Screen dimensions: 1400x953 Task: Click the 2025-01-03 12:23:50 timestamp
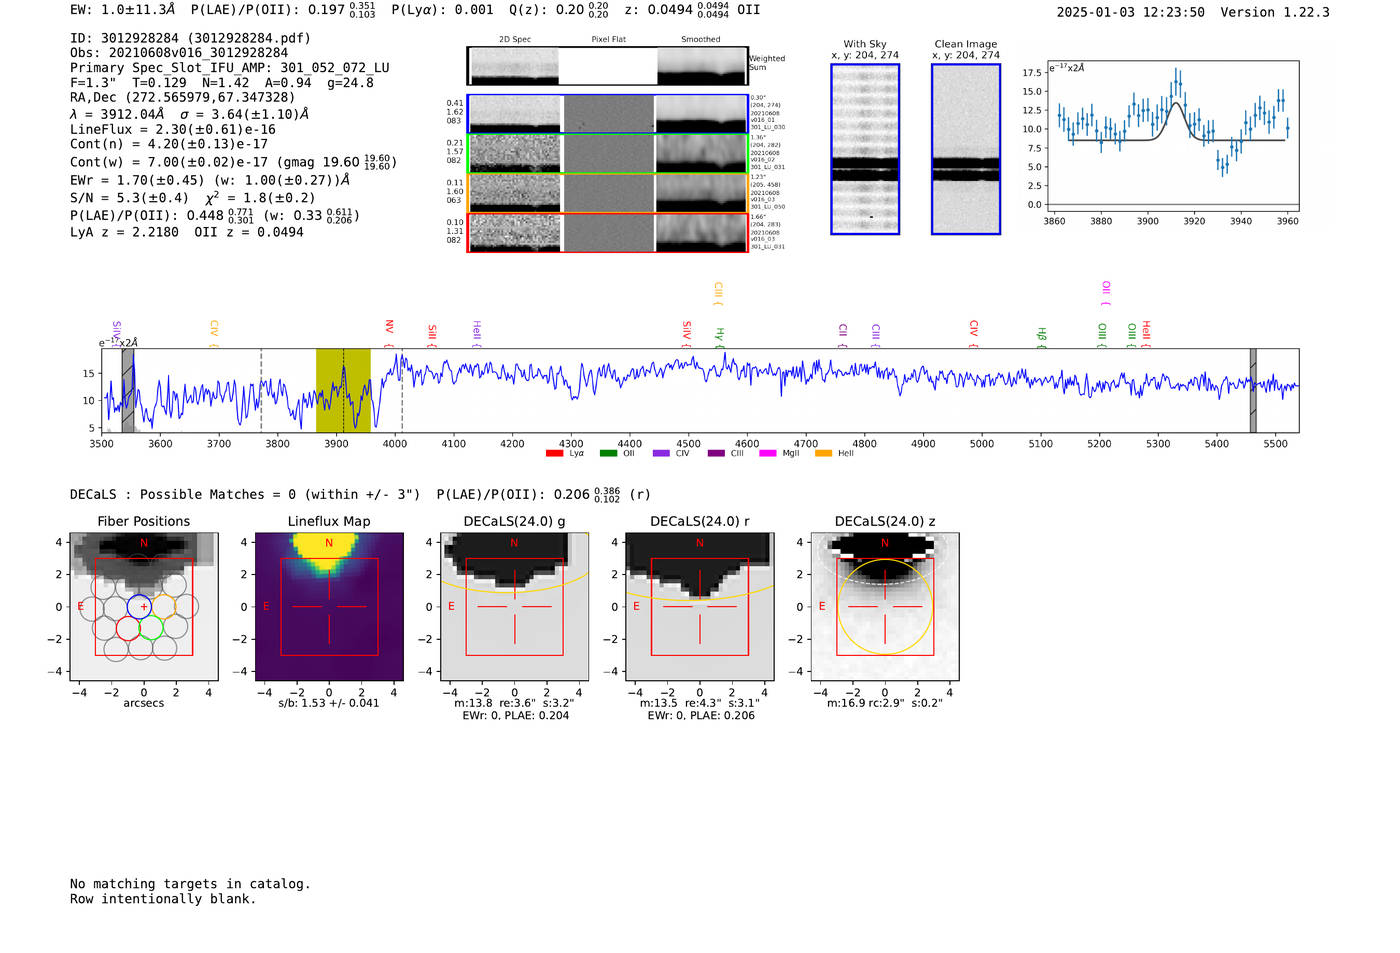(x=1131, y=12)
